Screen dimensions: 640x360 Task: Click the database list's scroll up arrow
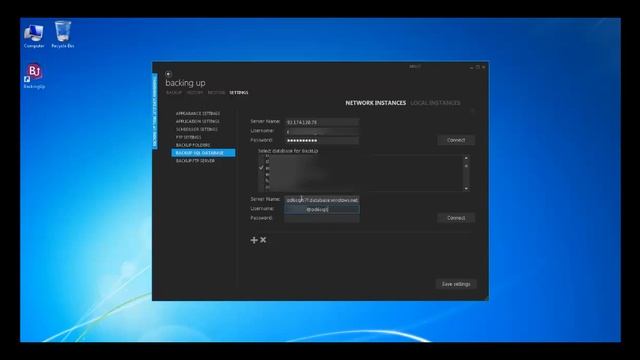pyautogui.click(x=466, y=158)
